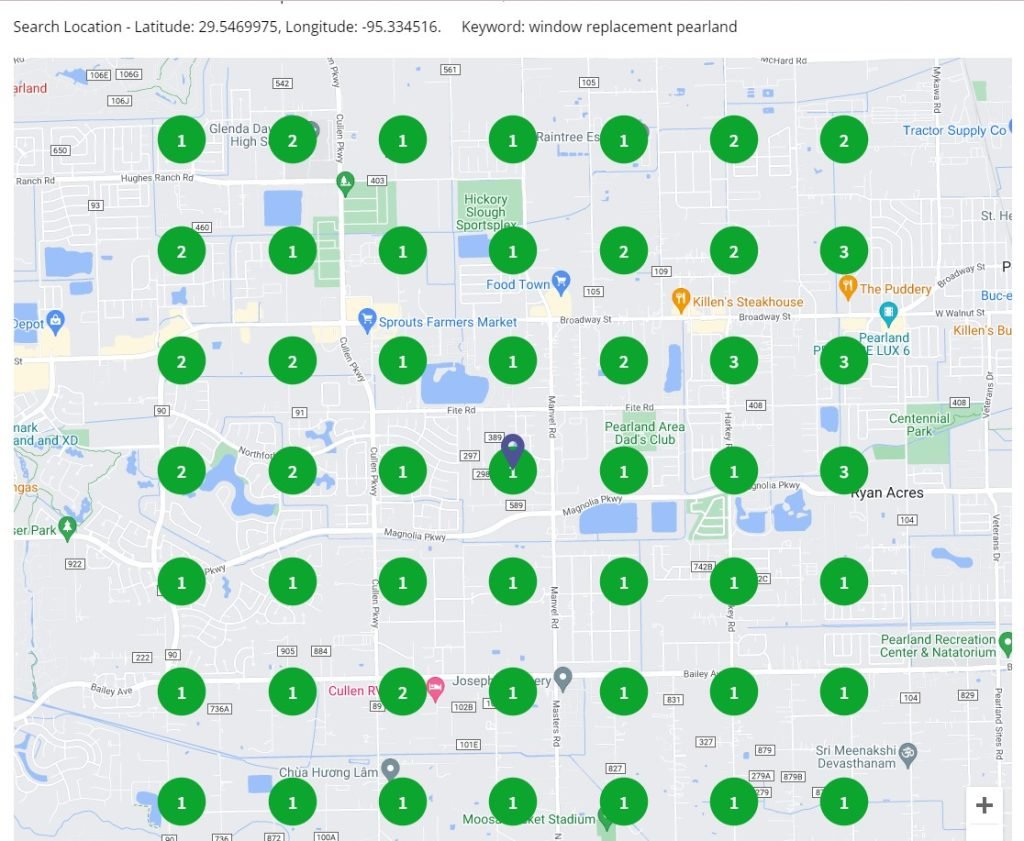Select the Sprouts Farmers Market cart icon

click(367, 321)
